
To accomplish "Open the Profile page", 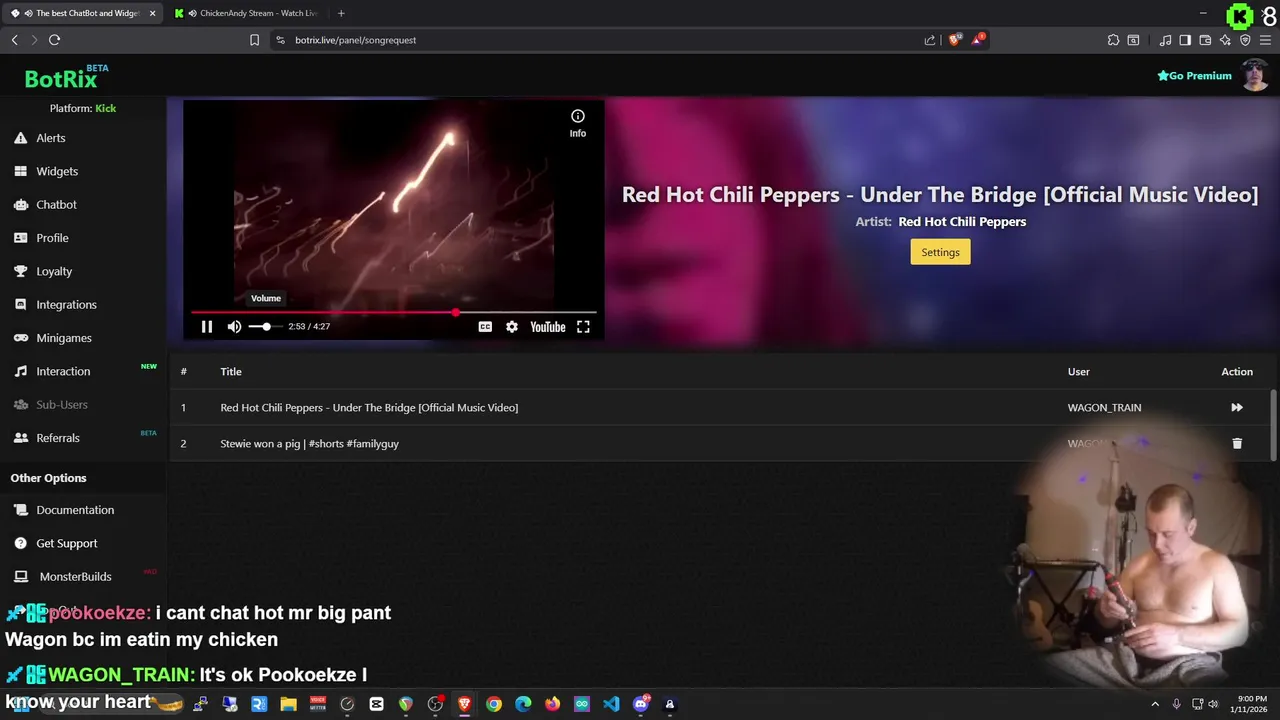I will pyautogui.click(x=52, y=238).
